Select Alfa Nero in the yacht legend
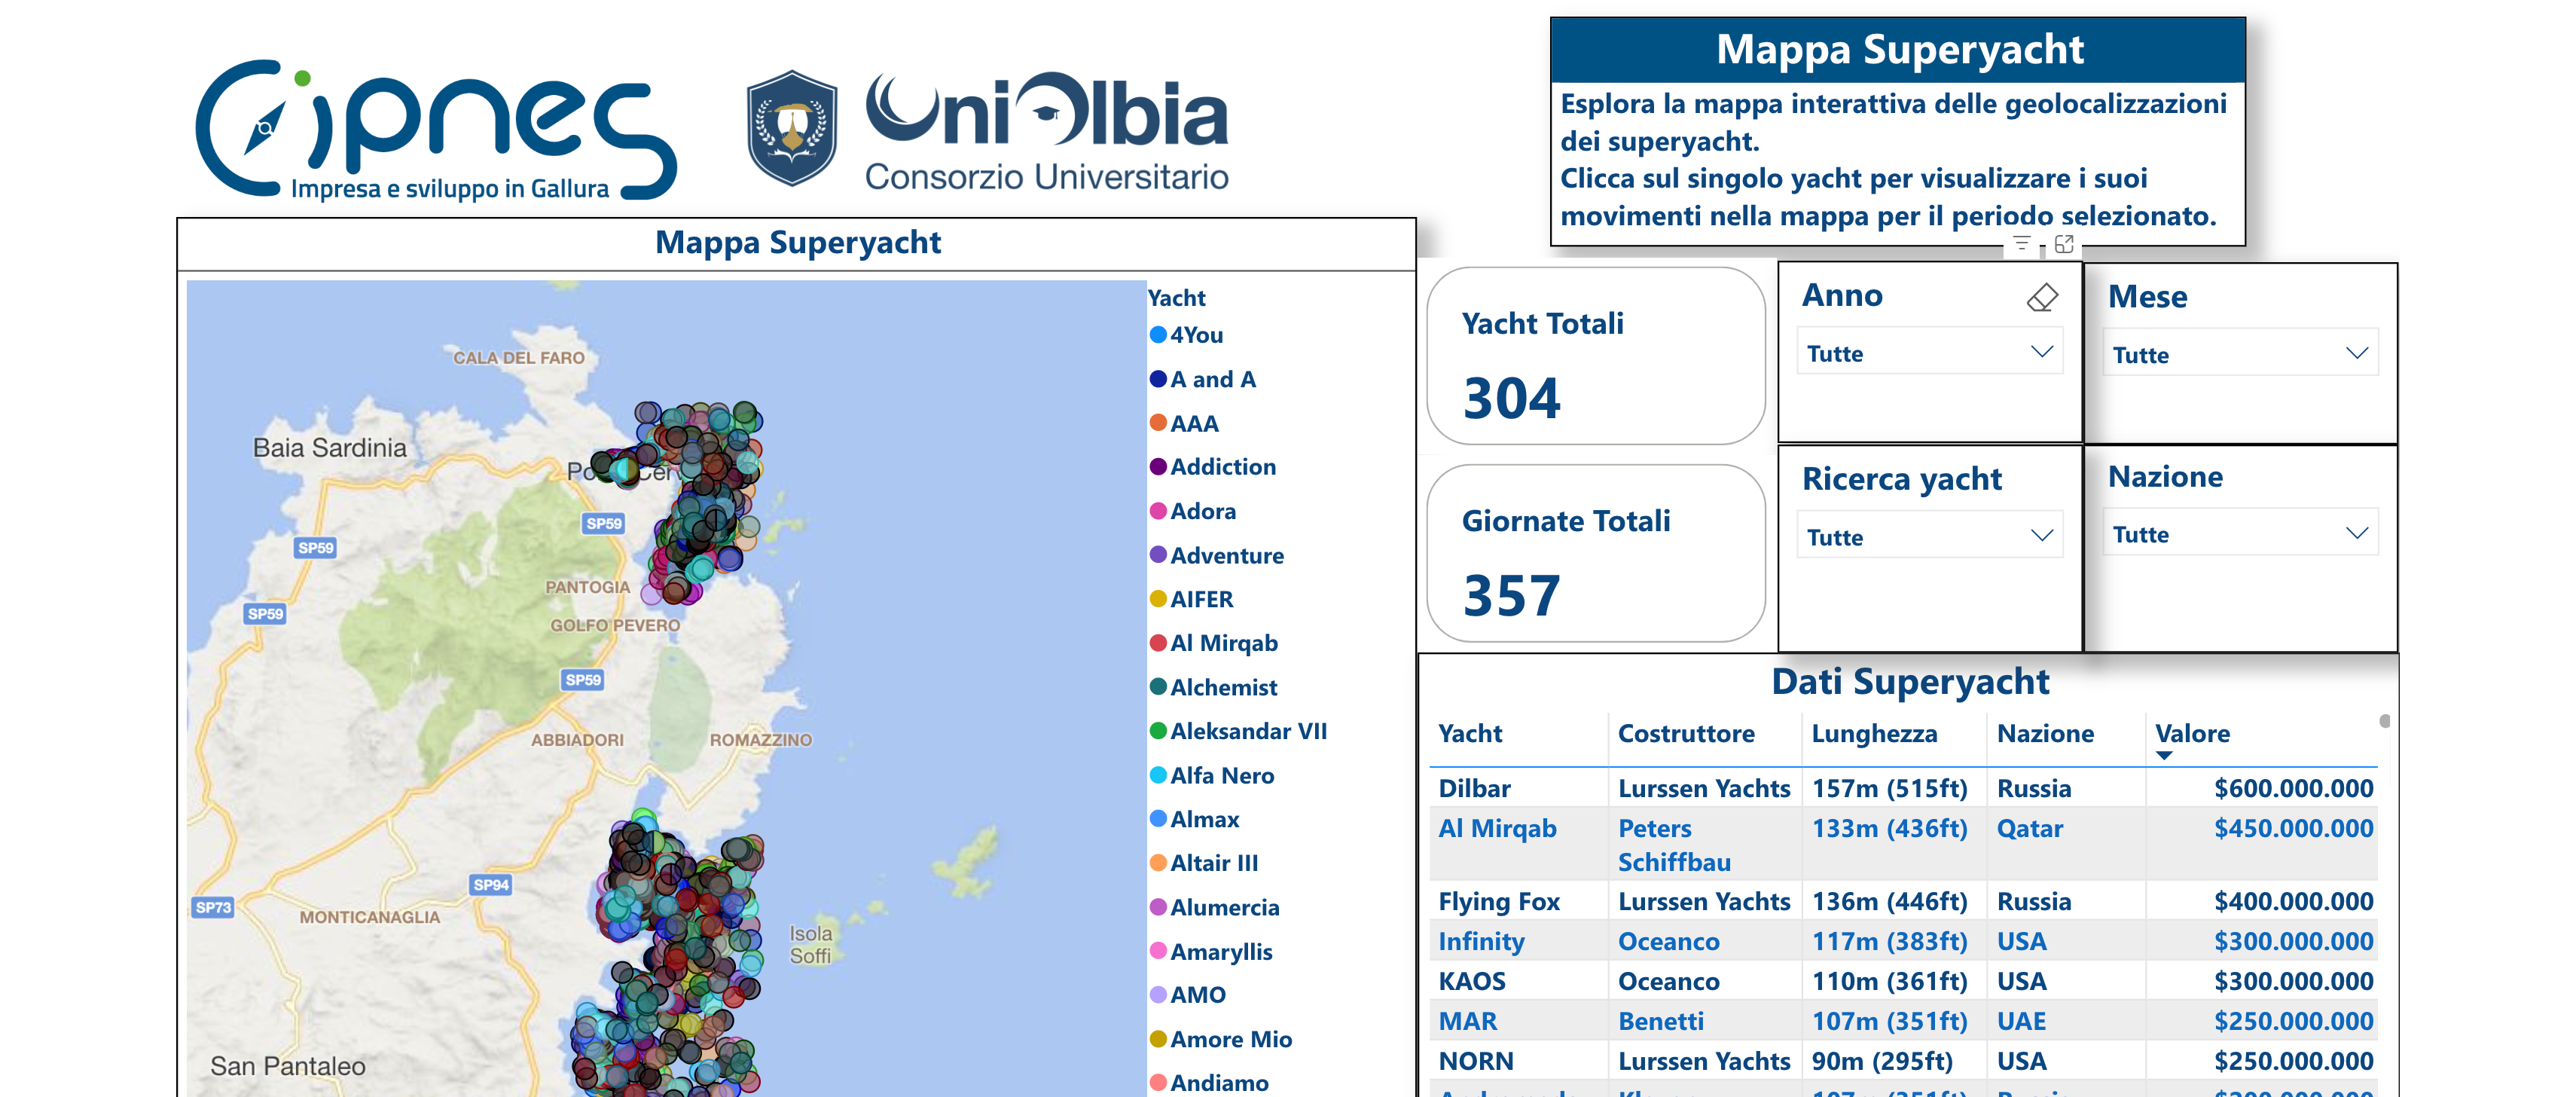Viewport: 2576px width, 1097px height. tap(1211, 775)
